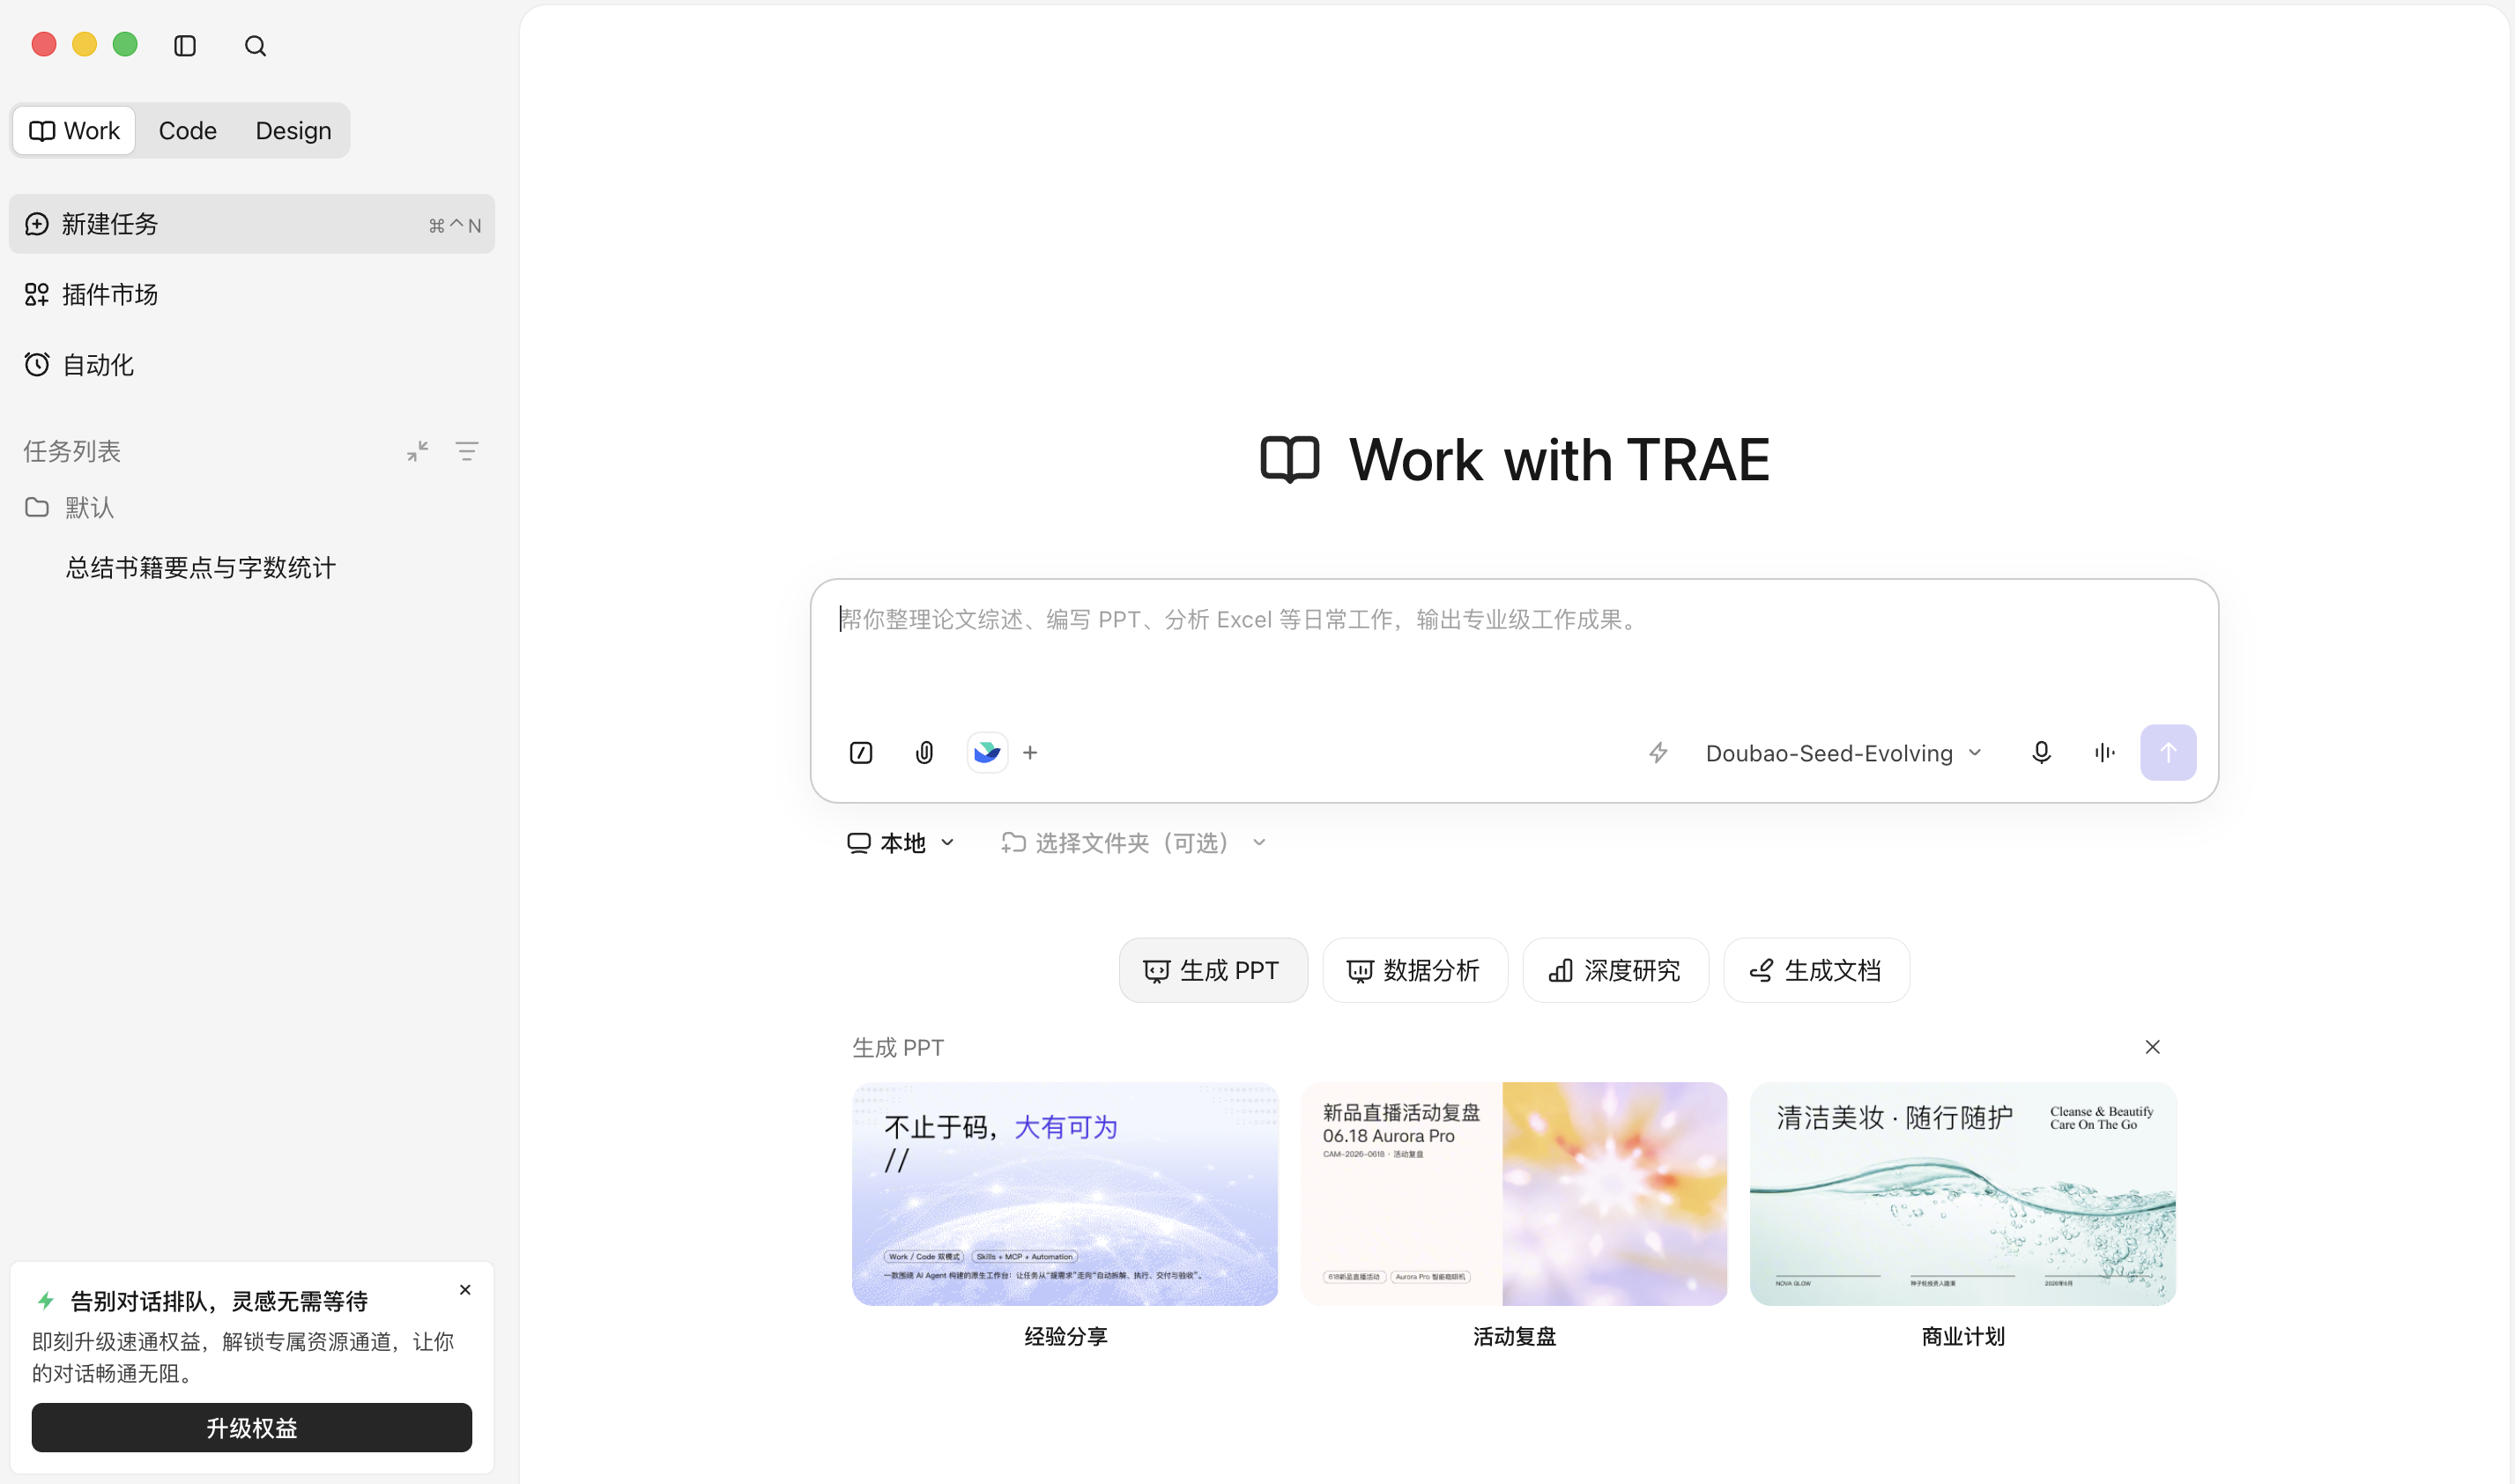
Task: Open 选择文件夹 folder dropdown
Action: coord(1134,843)
